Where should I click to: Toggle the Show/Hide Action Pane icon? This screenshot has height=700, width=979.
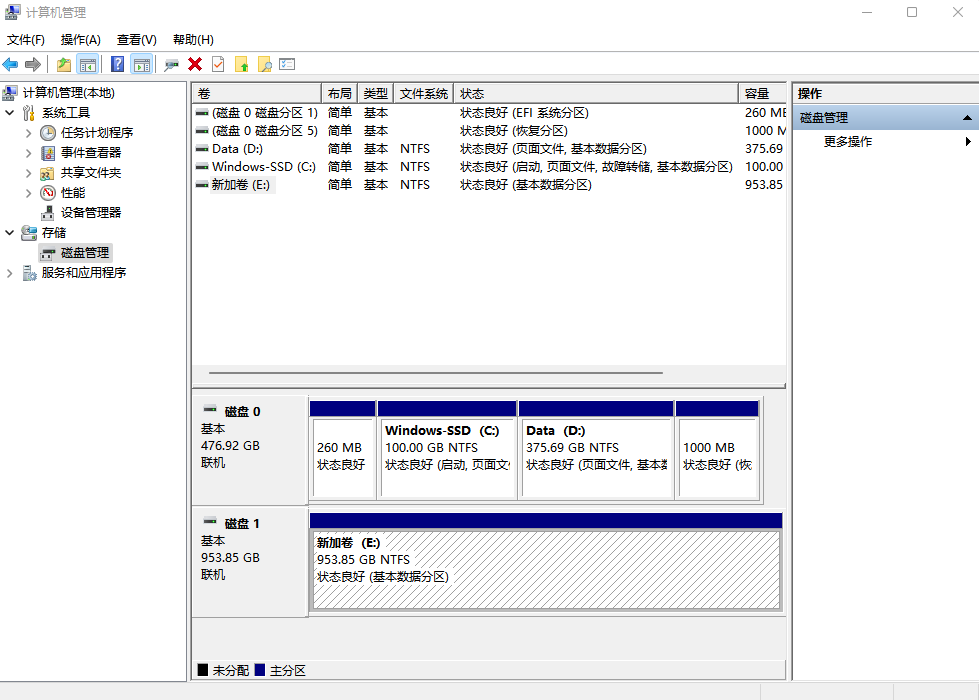click(142, 64)
